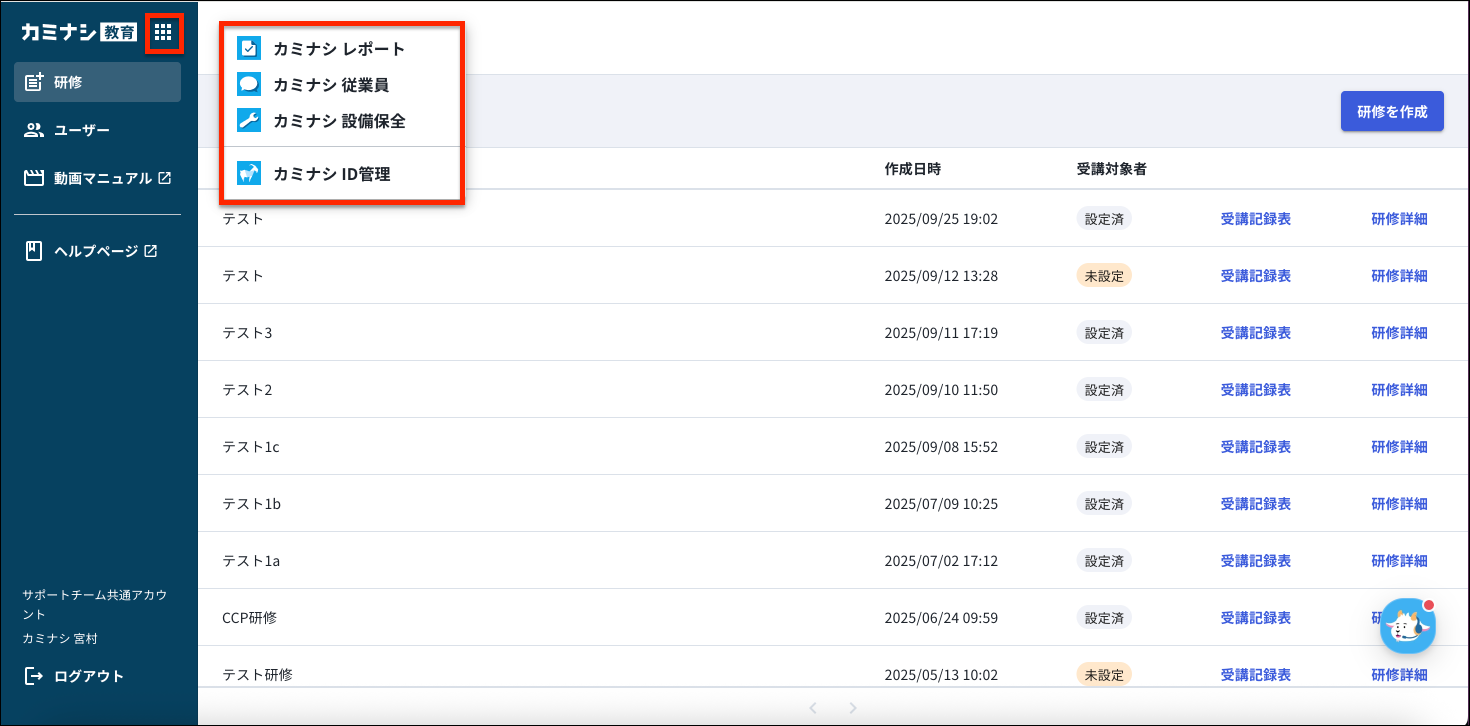1470x726 pixels.
Task: Click the date 2025/07/09 10:25
Action: tap(941, 503)
